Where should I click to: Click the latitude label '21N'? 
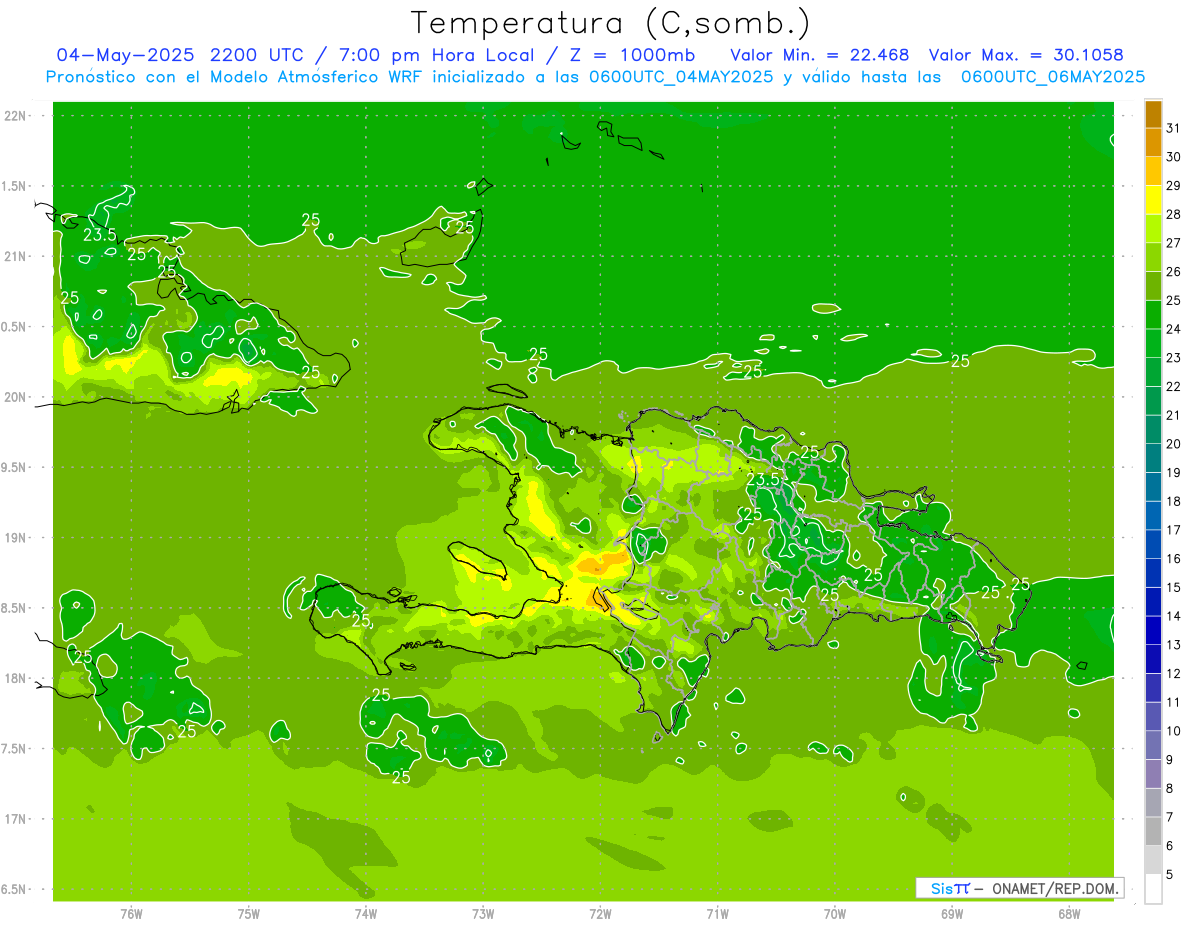click(15, 256)
